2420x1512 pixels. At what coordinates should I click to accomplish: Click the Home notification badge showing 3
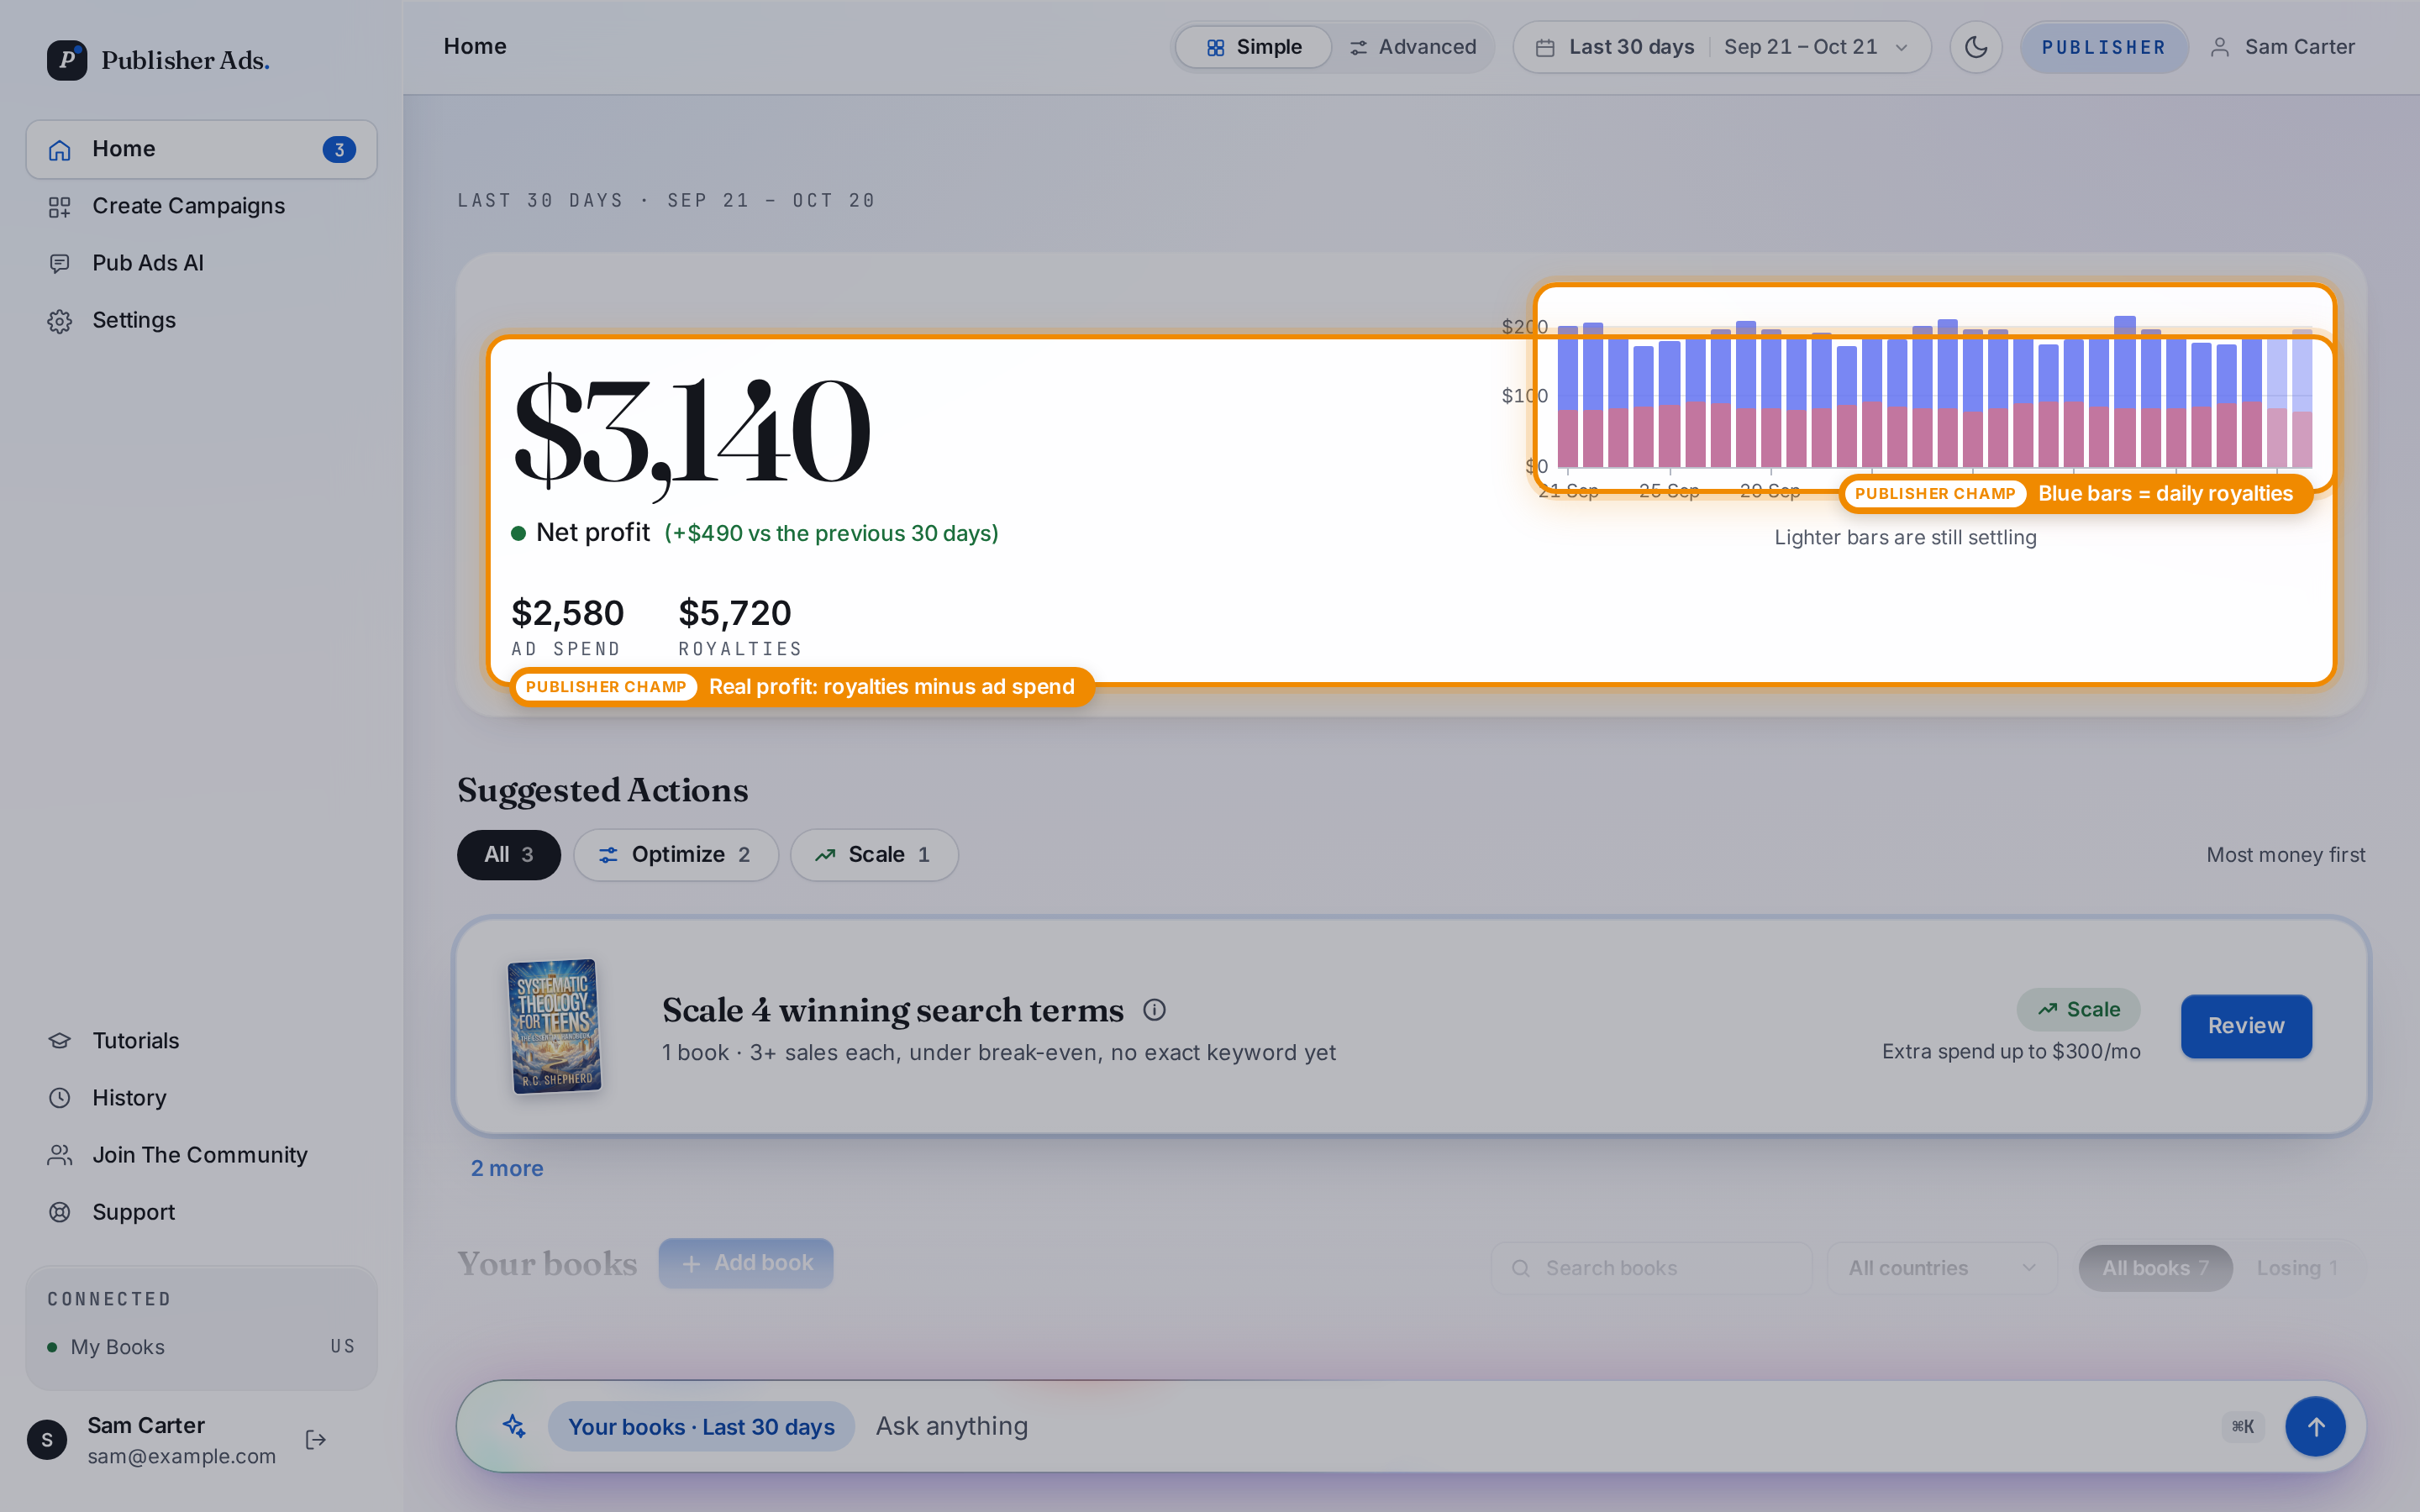pos(339,149)
